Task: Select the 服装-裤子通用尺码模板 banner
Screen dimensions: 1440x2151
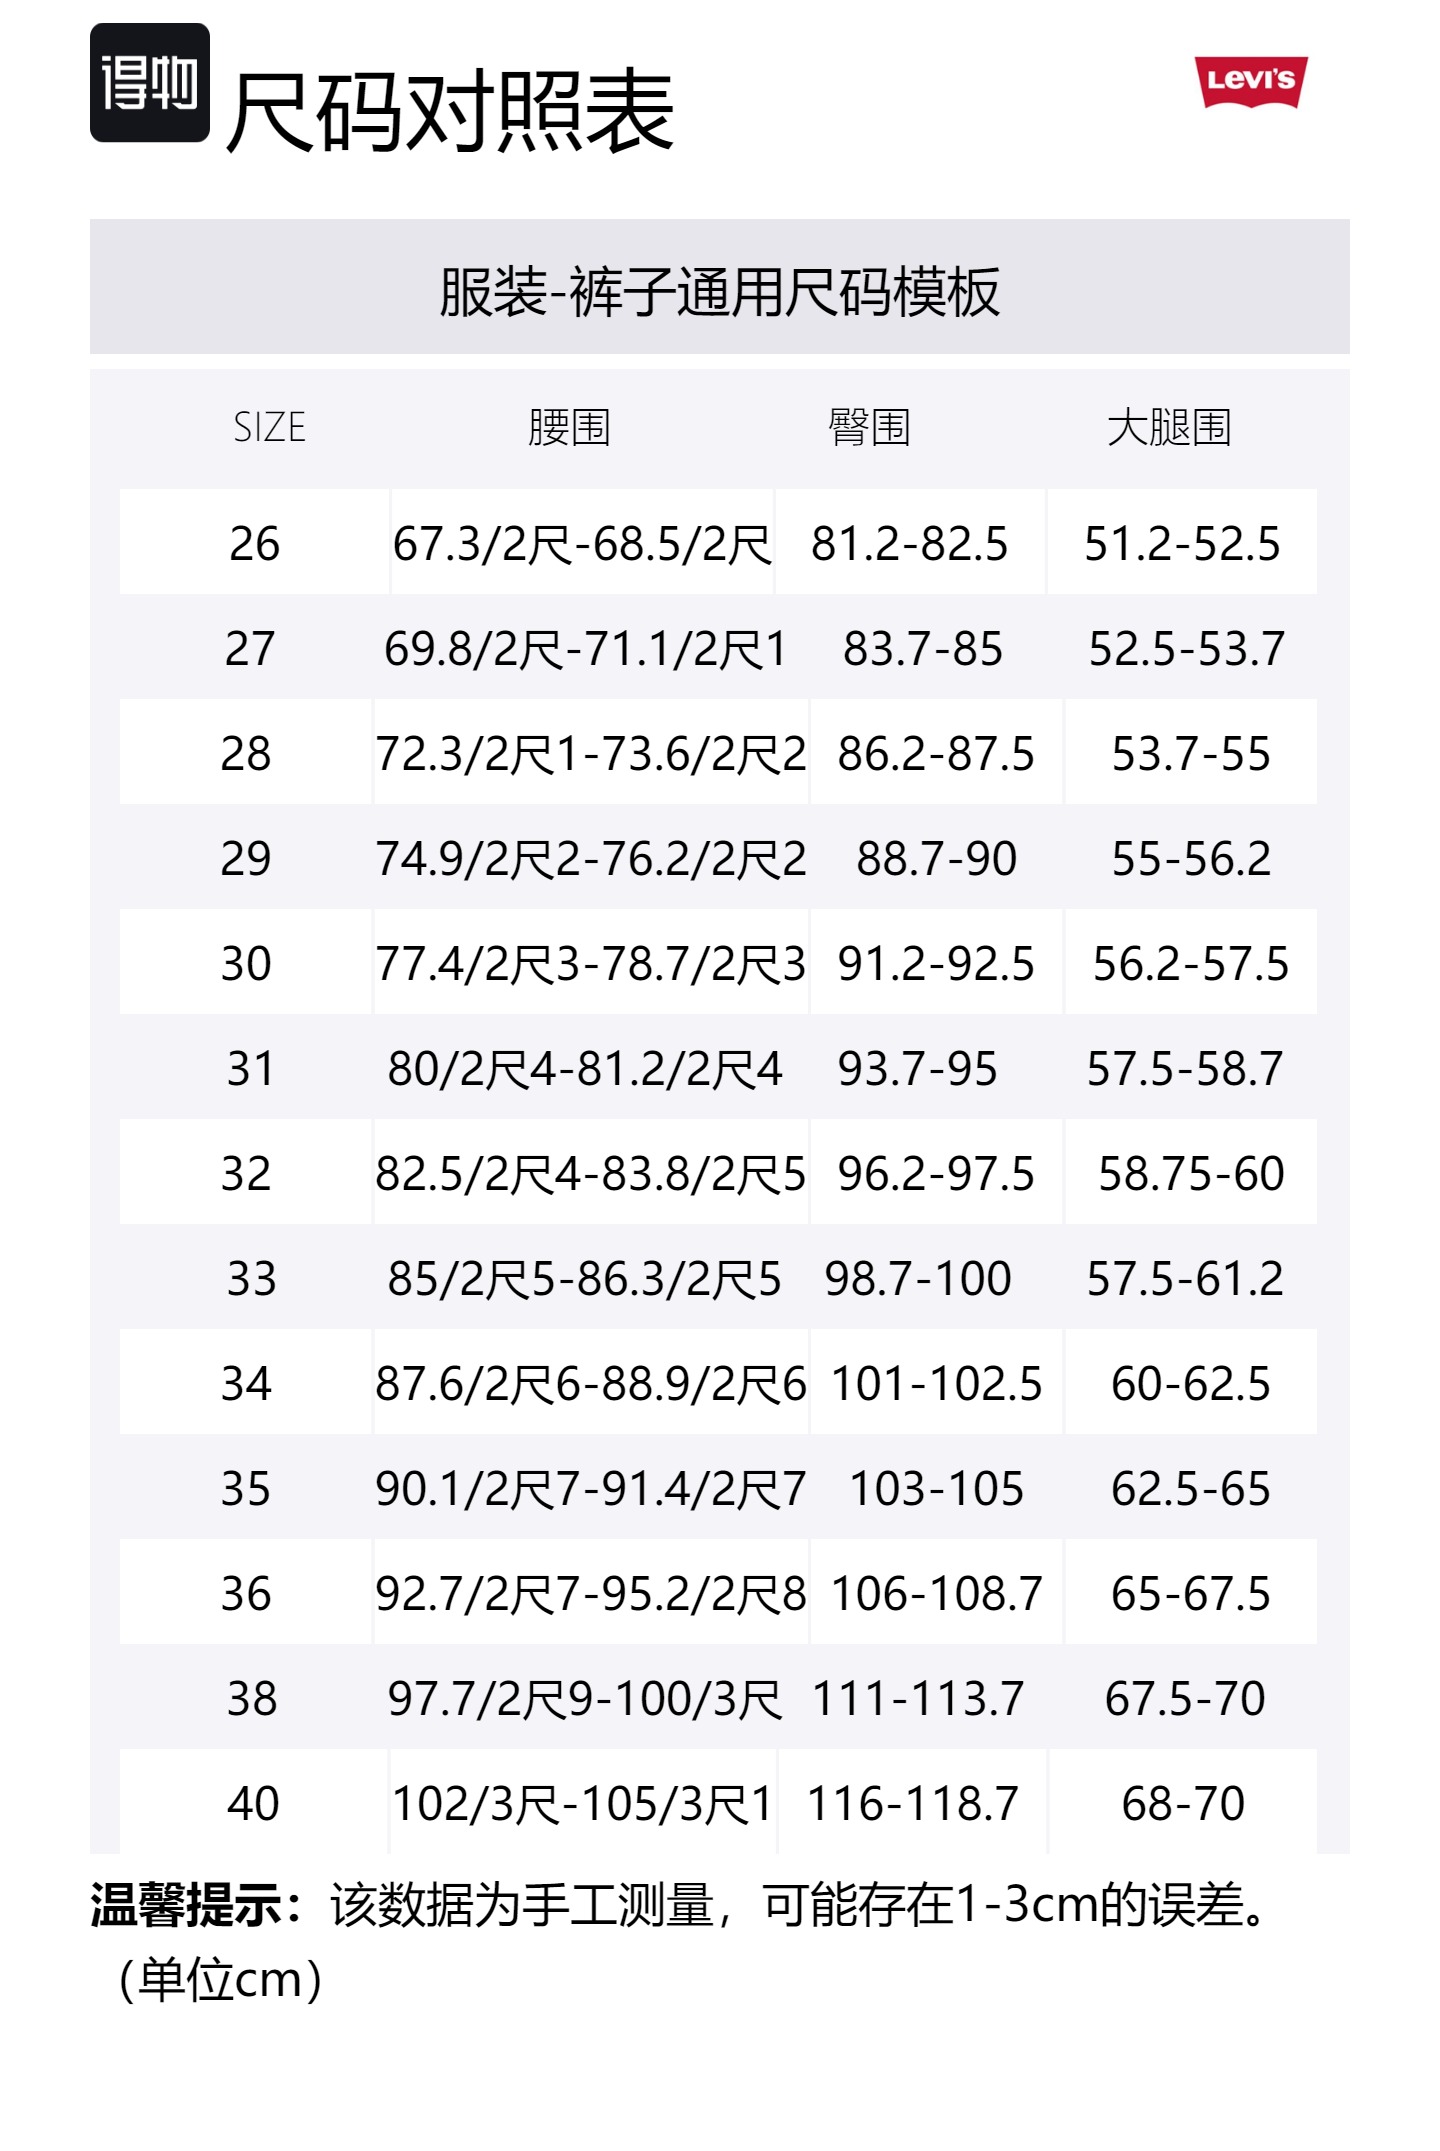Action: (x=719, y=291)
